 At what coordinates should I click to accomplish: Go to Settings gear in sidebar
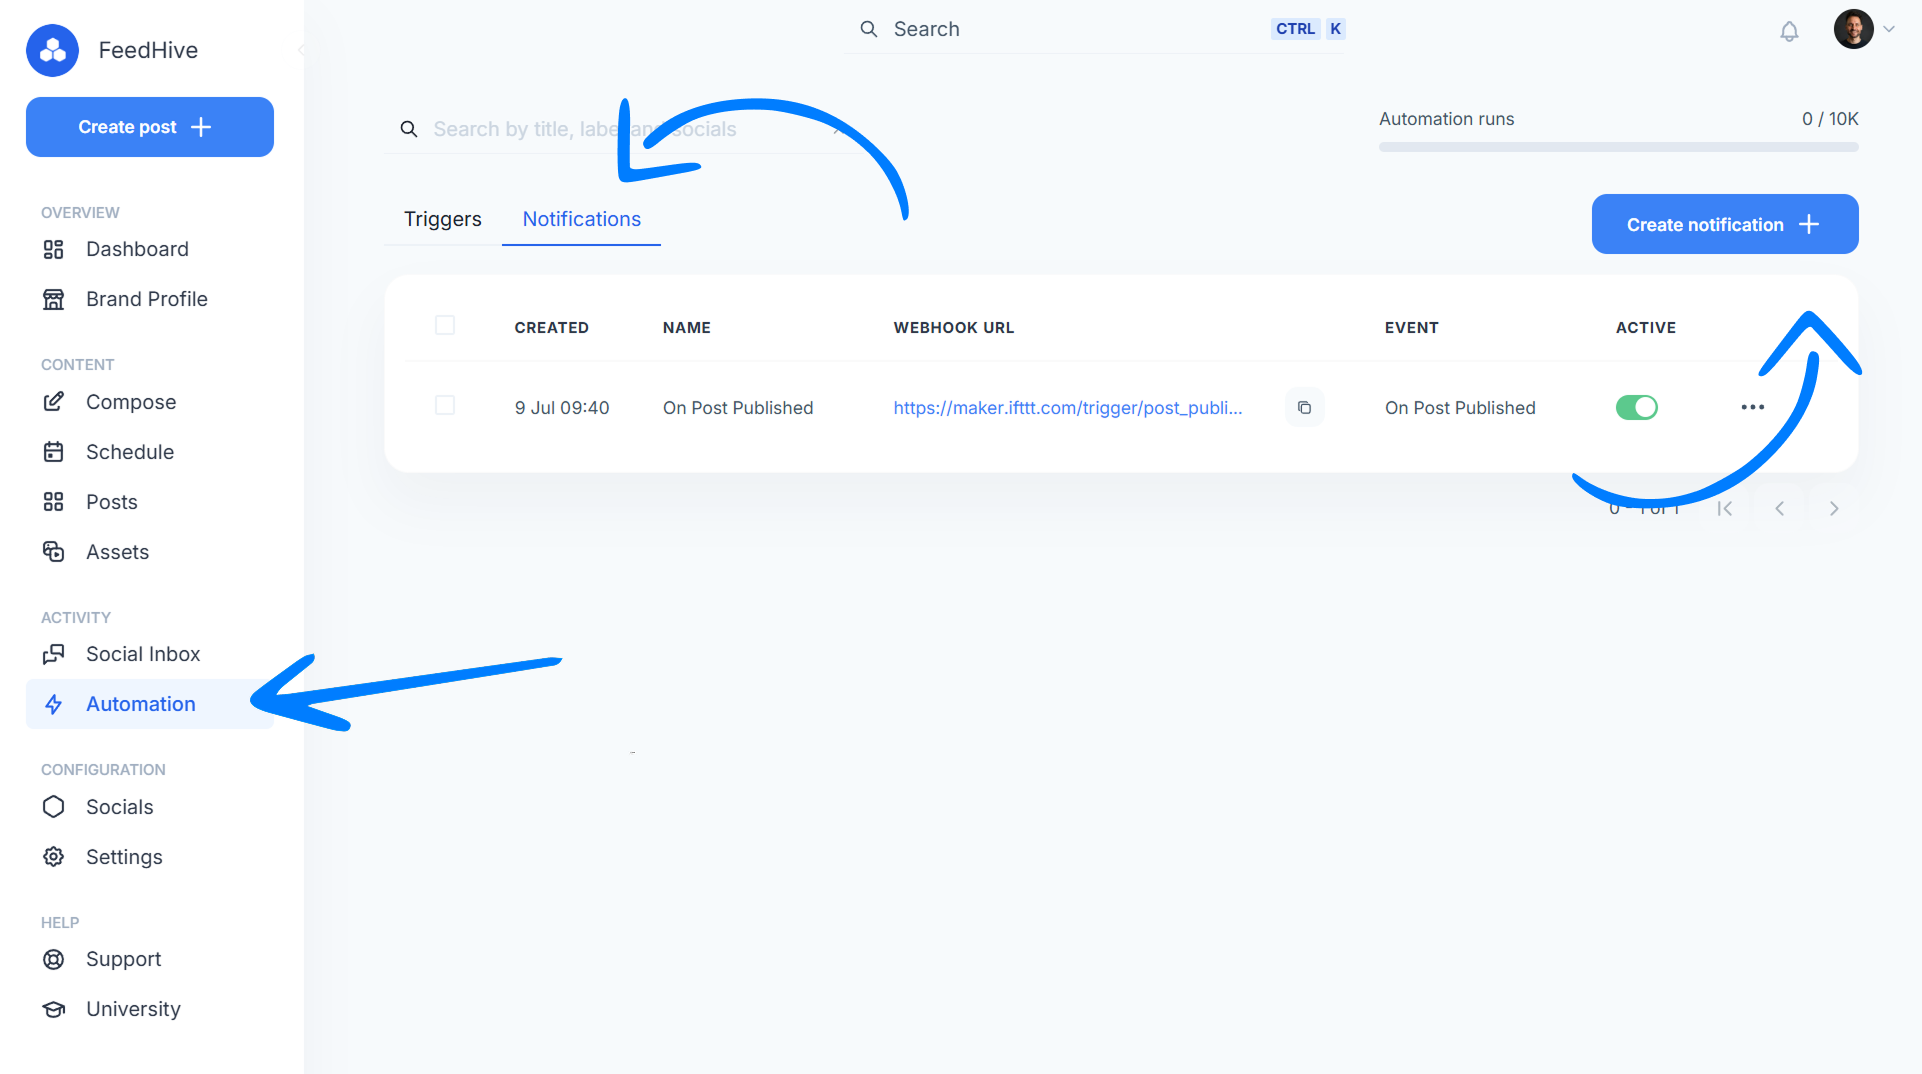click(124, 857)
